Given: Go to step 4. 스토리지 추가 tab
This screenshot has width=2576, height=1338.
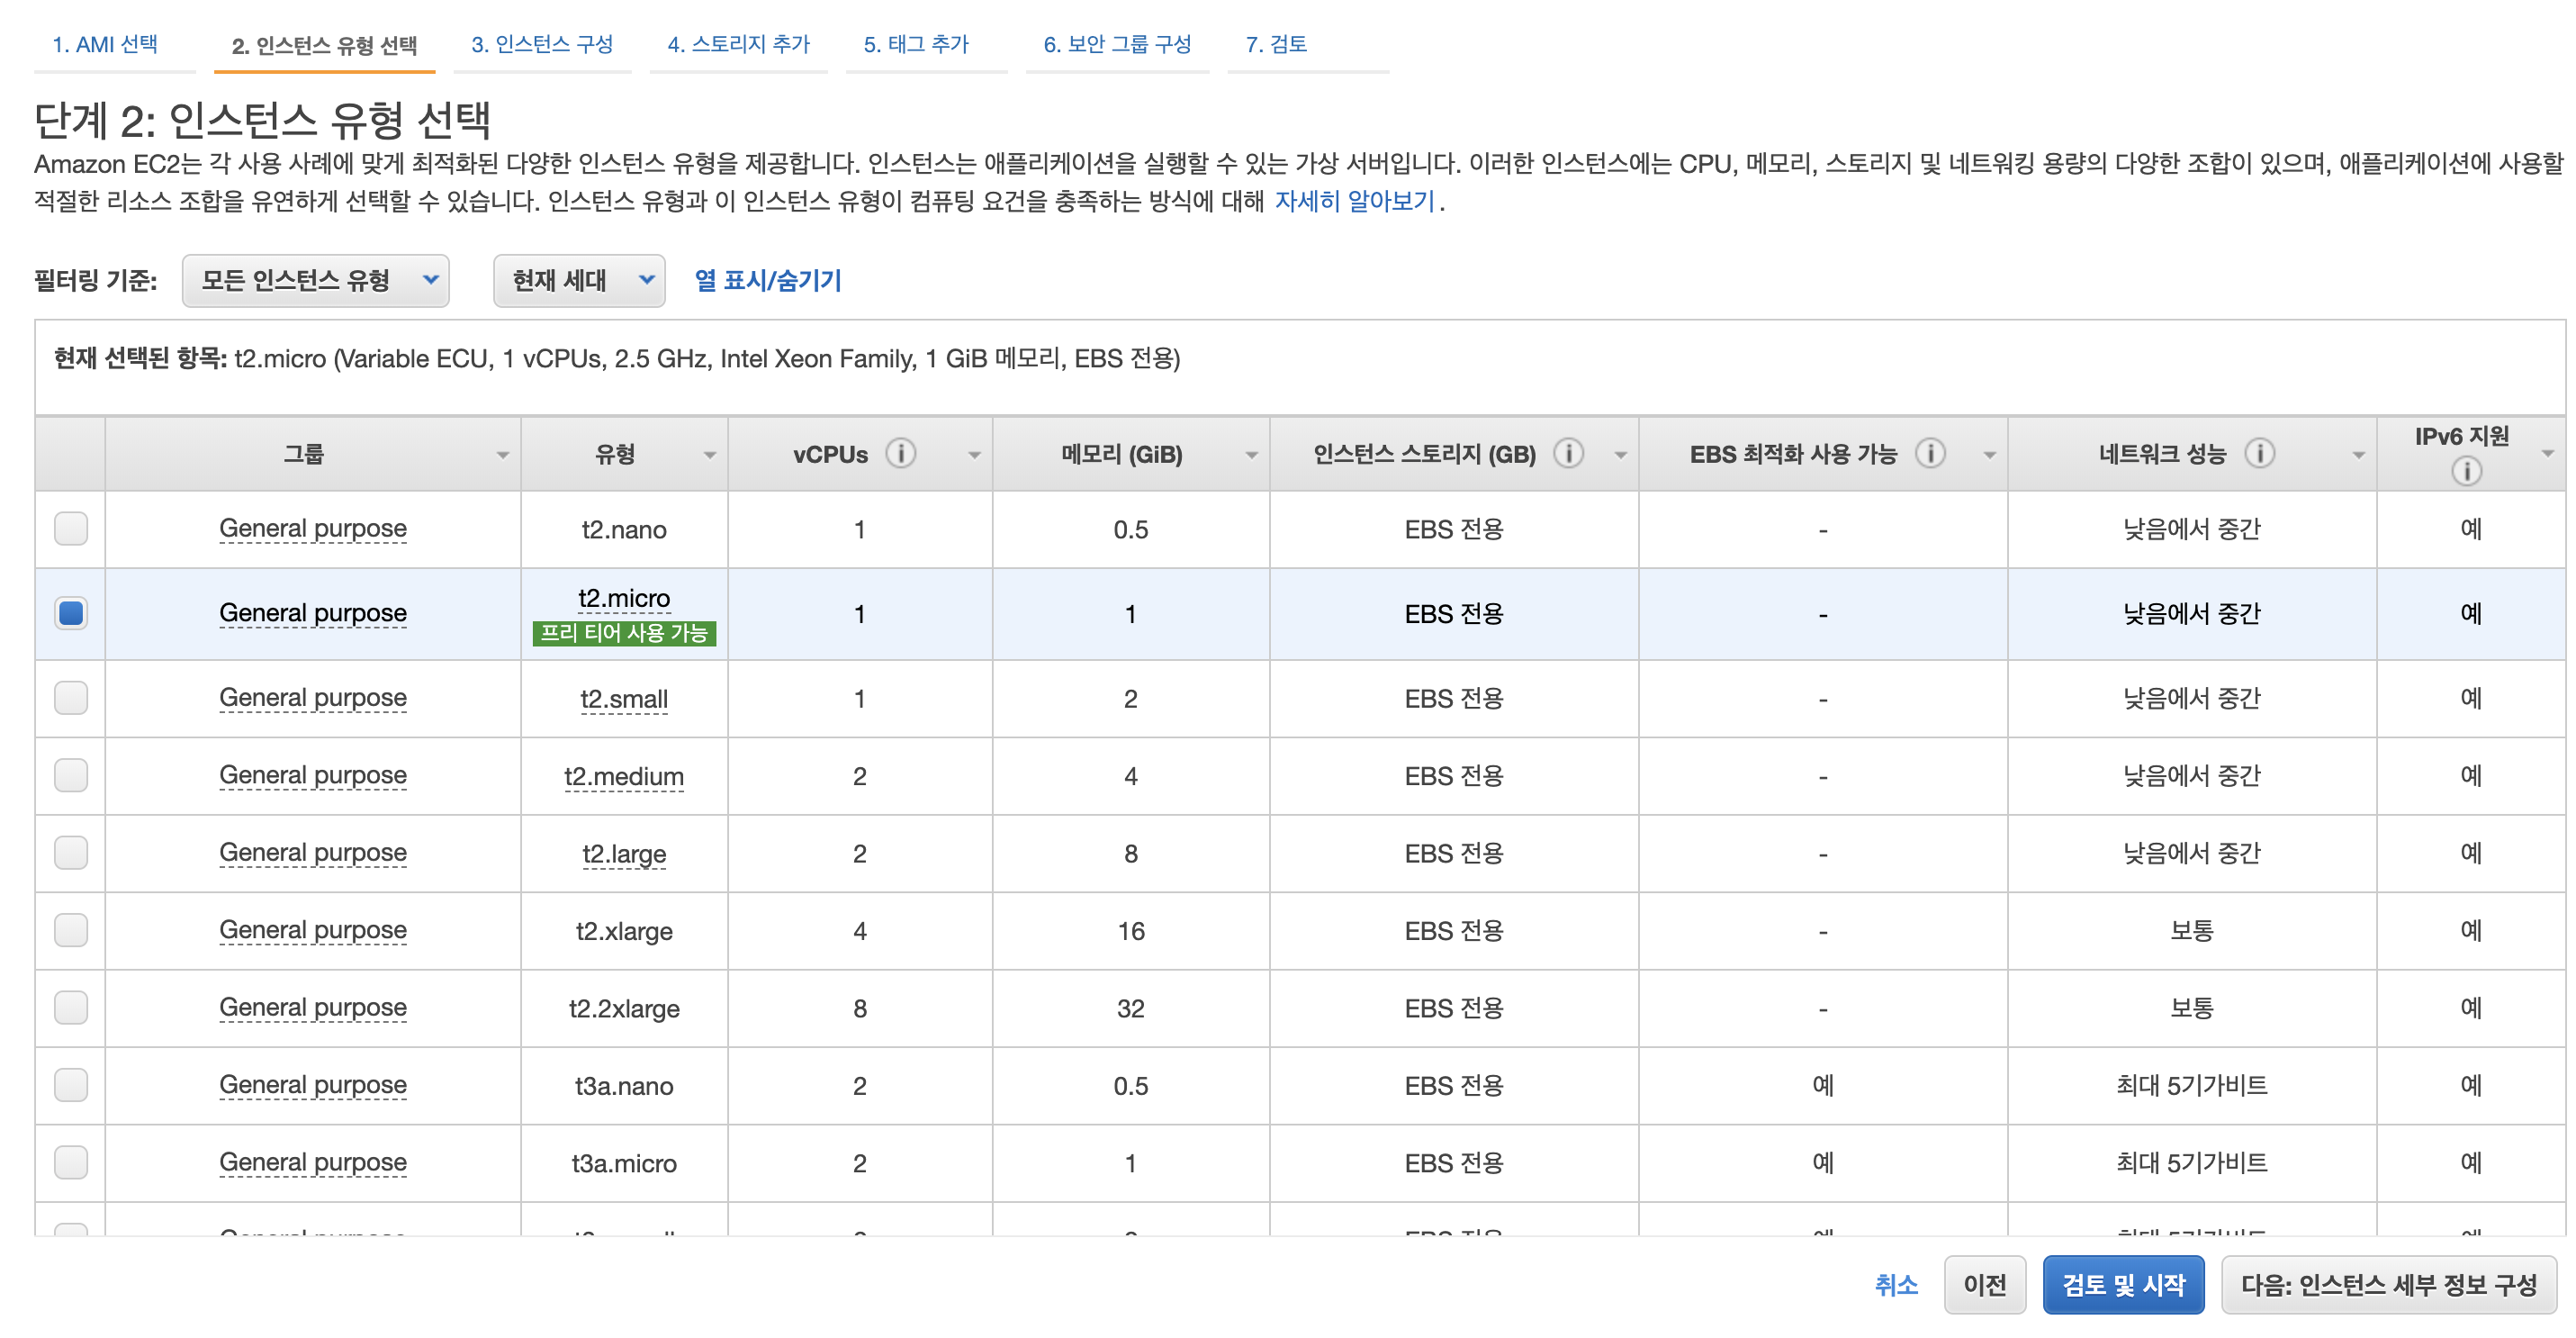Looking at the screenshot, I should [739, 45].
